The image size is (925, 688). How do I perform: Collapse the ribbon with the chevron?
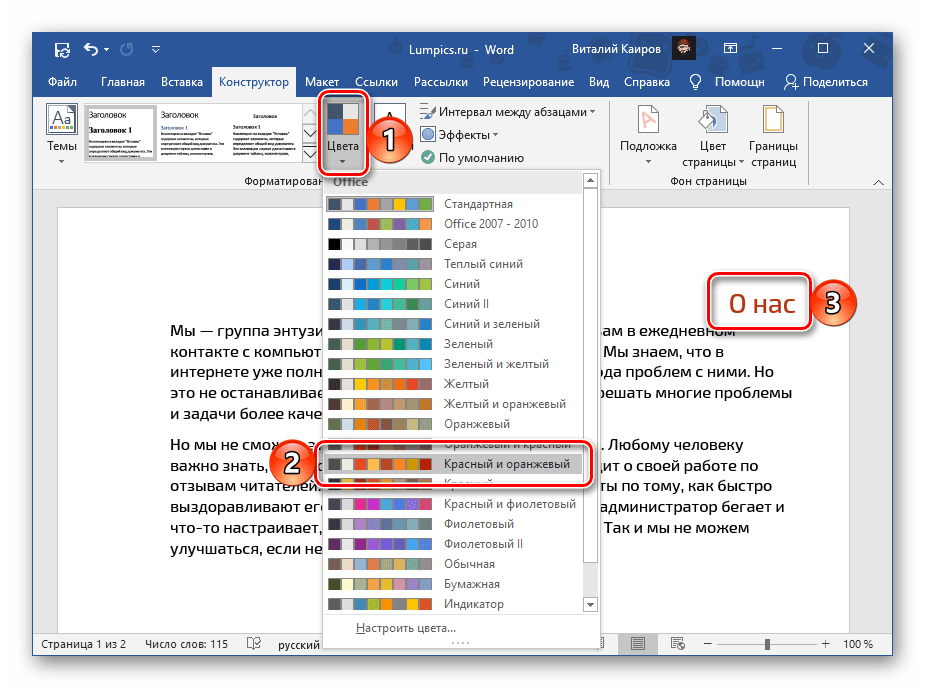pos(879,181)
